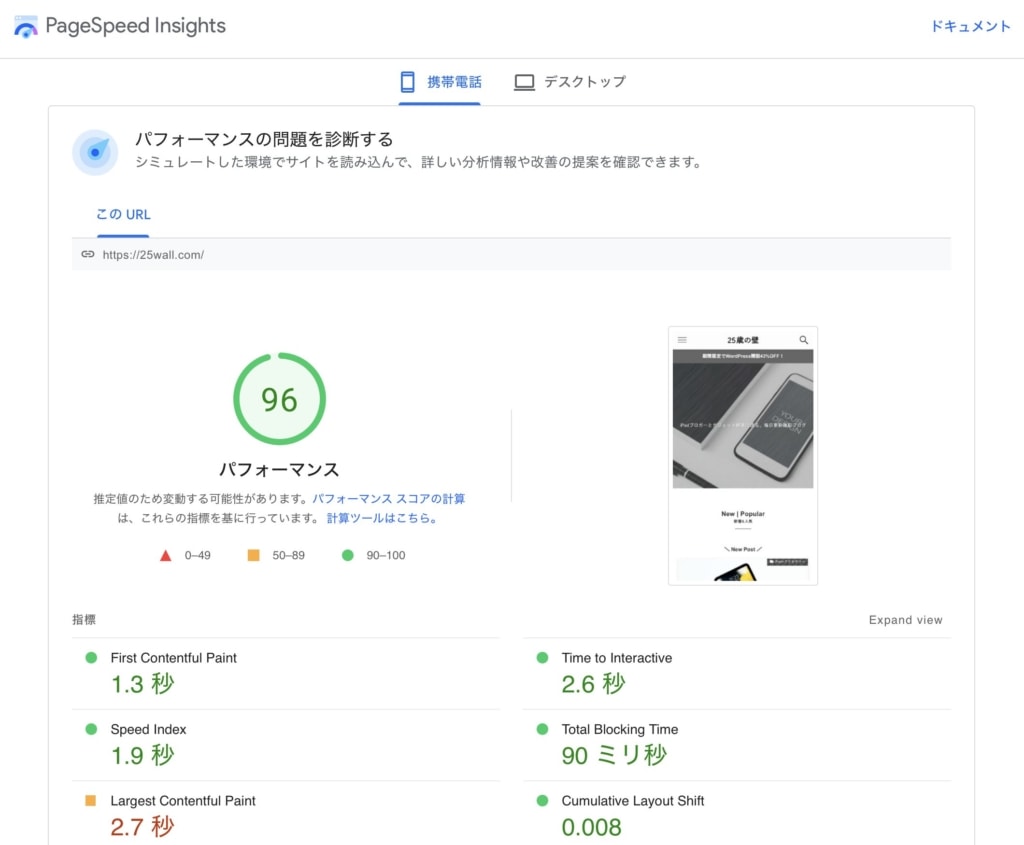
Task: Select the この URL tab
Action: click(123, 215)
